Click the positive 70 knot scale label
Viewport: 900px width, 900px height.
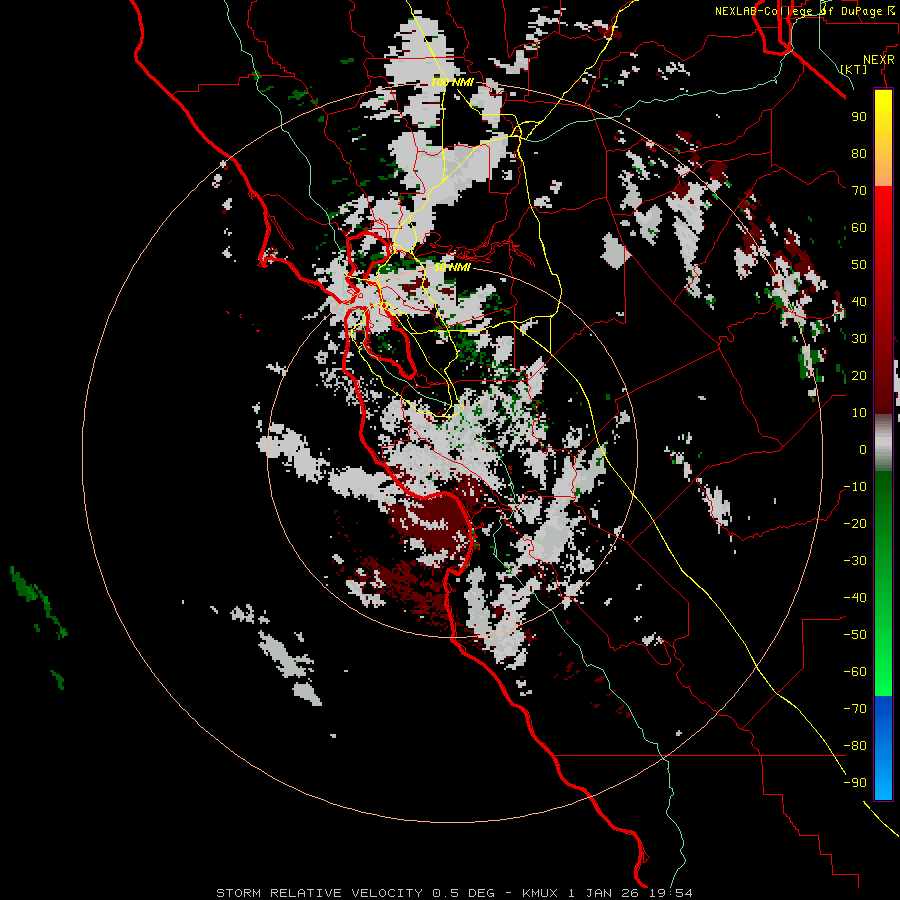[859, 191]
